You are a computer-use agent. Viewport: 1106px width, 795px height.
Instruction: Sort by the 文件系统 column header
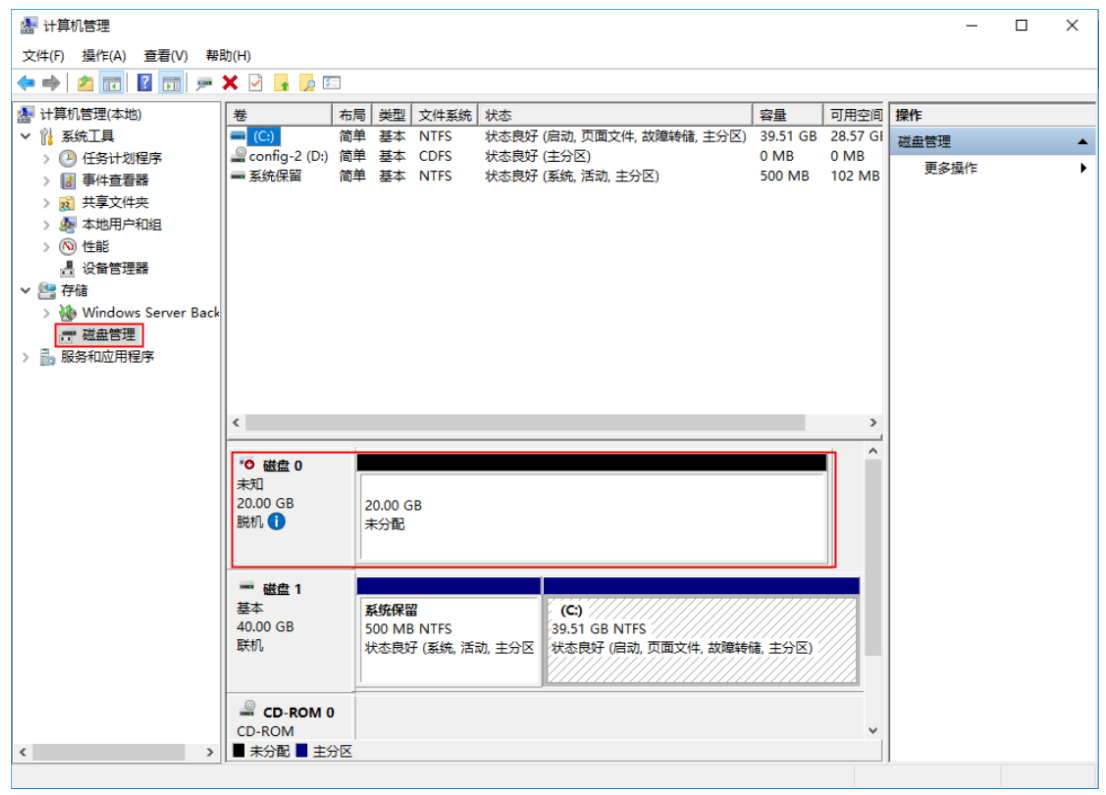coord(445,115)
